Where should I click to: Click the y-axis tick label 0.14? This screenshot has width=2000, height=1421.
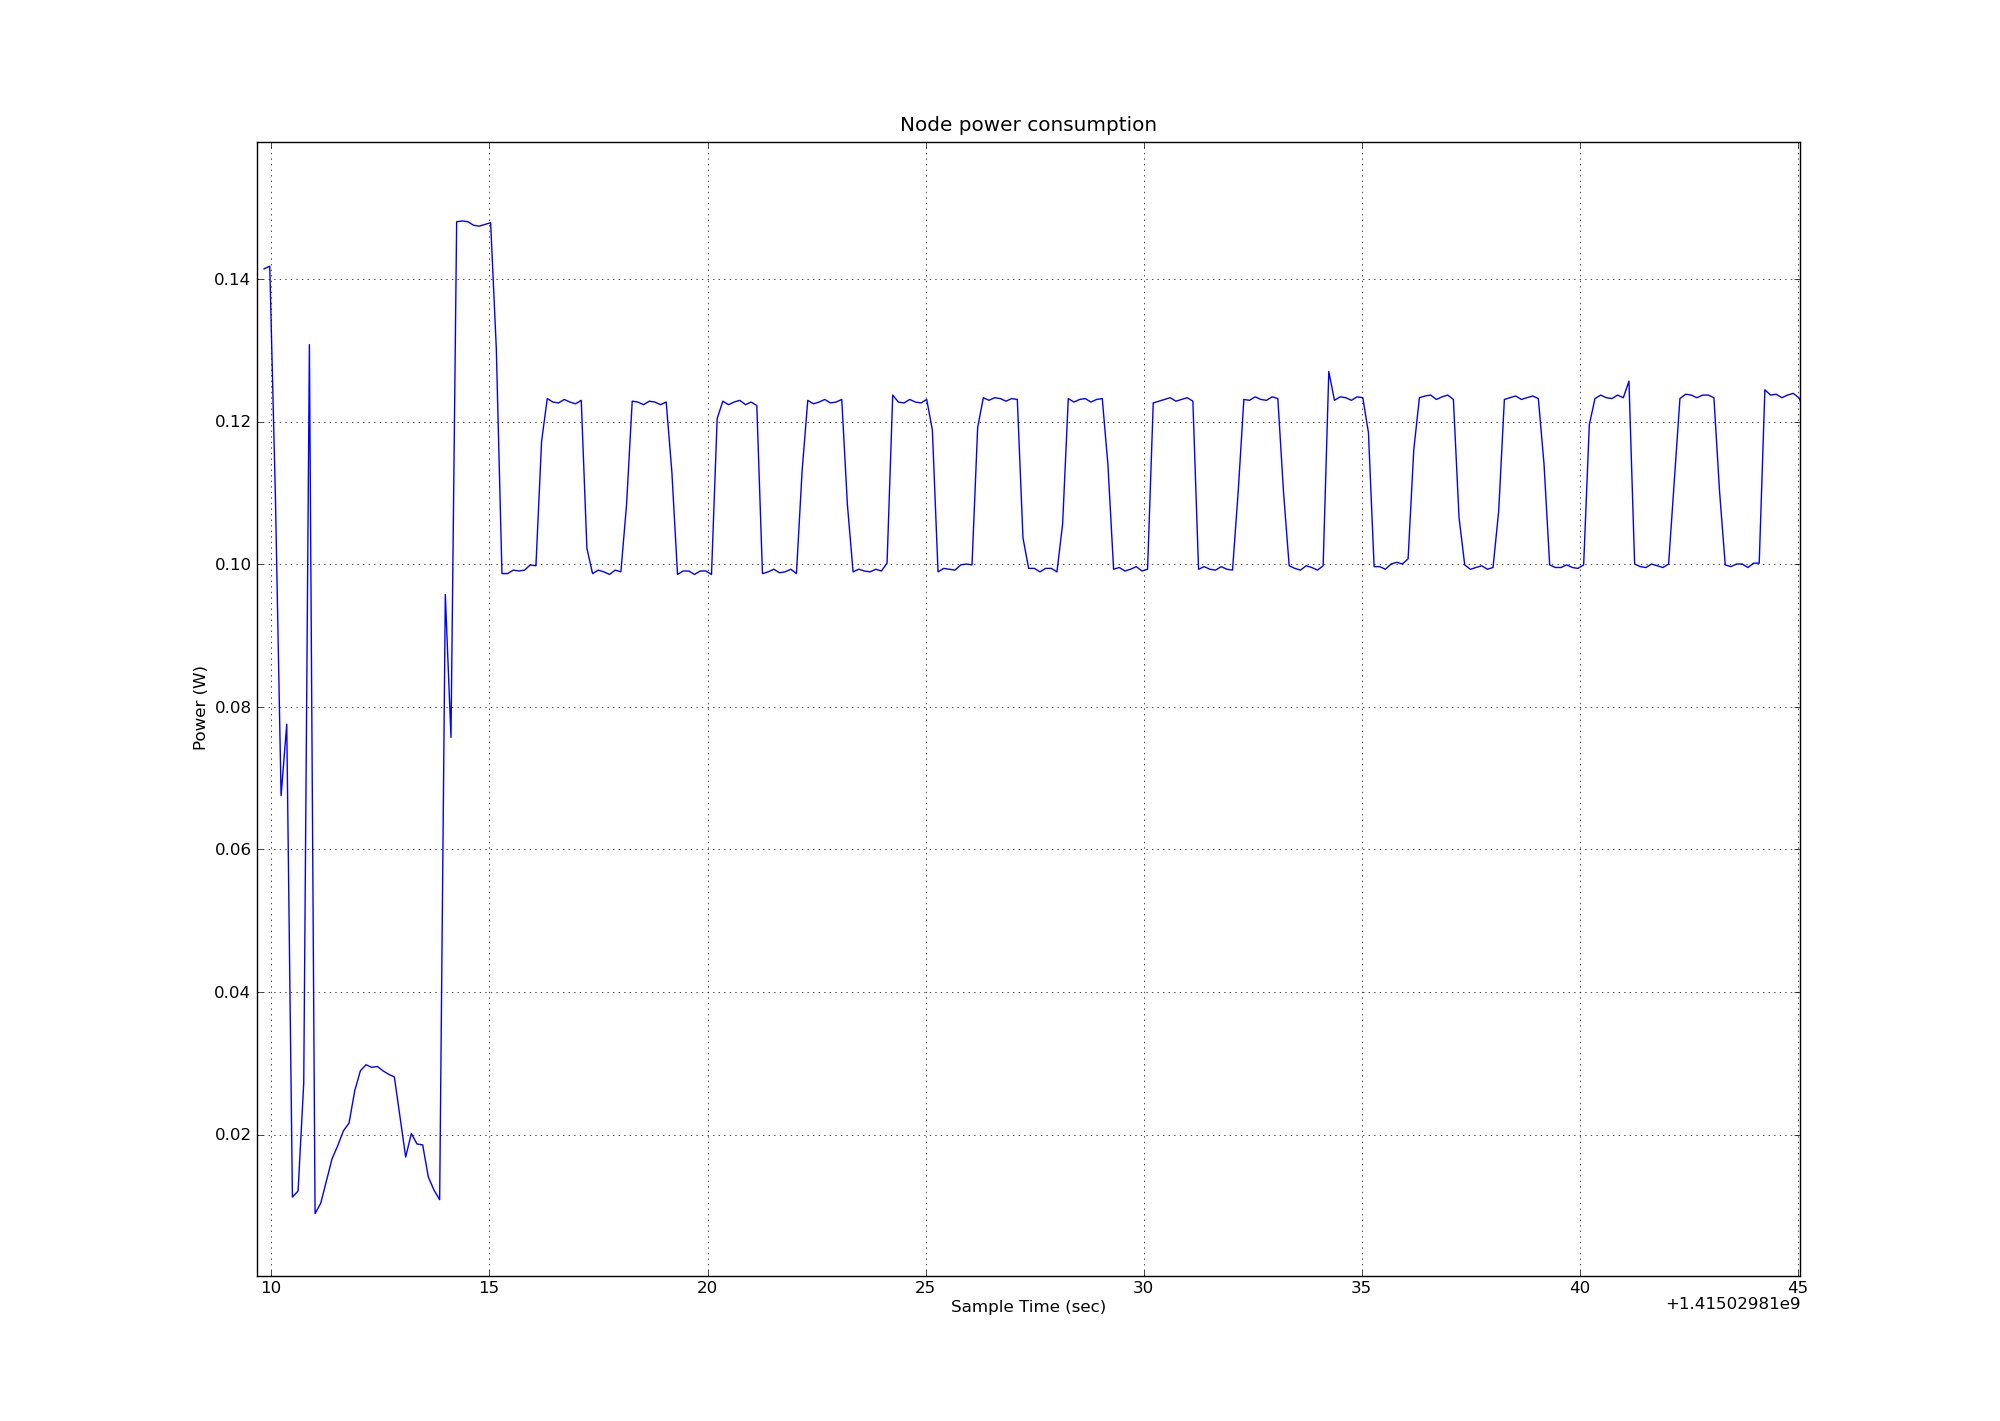click(x=232, y=279)
